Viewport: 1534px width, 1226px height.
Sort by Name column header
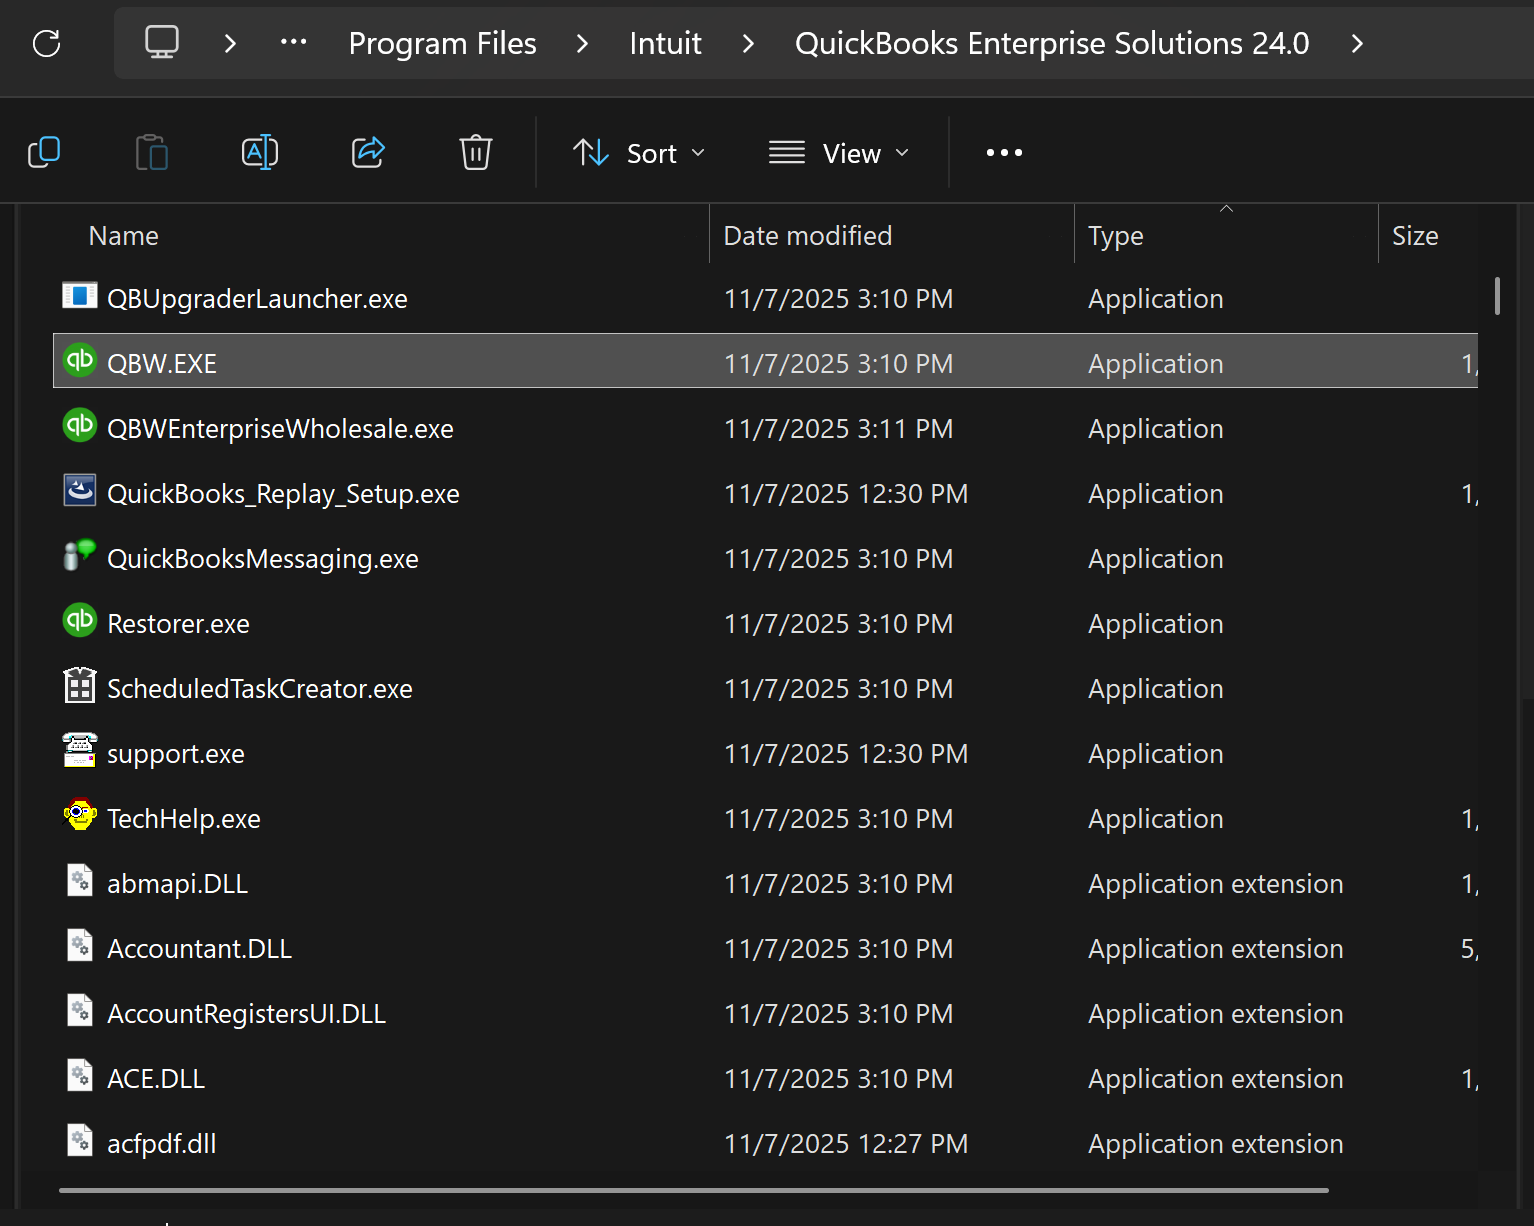click(124, 236)
